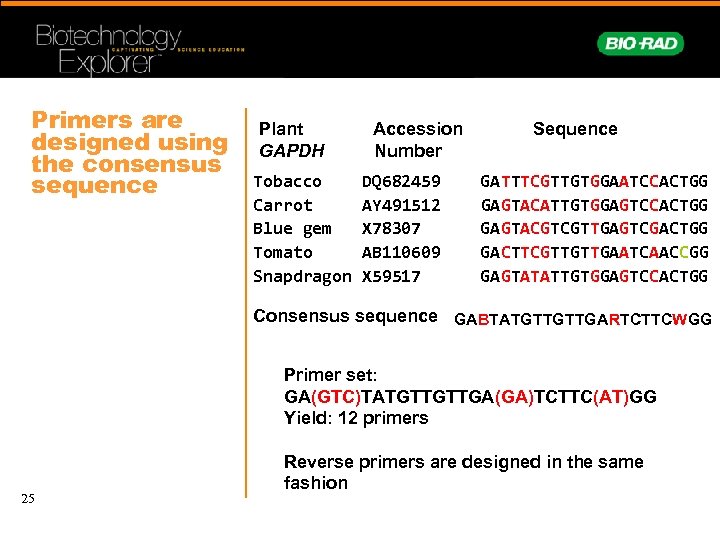Select consensus sequence GABTATGTTGTTGARTCTTCWGG
The width and height of the screenshot is (720, 540).
(x=583, y=319)
